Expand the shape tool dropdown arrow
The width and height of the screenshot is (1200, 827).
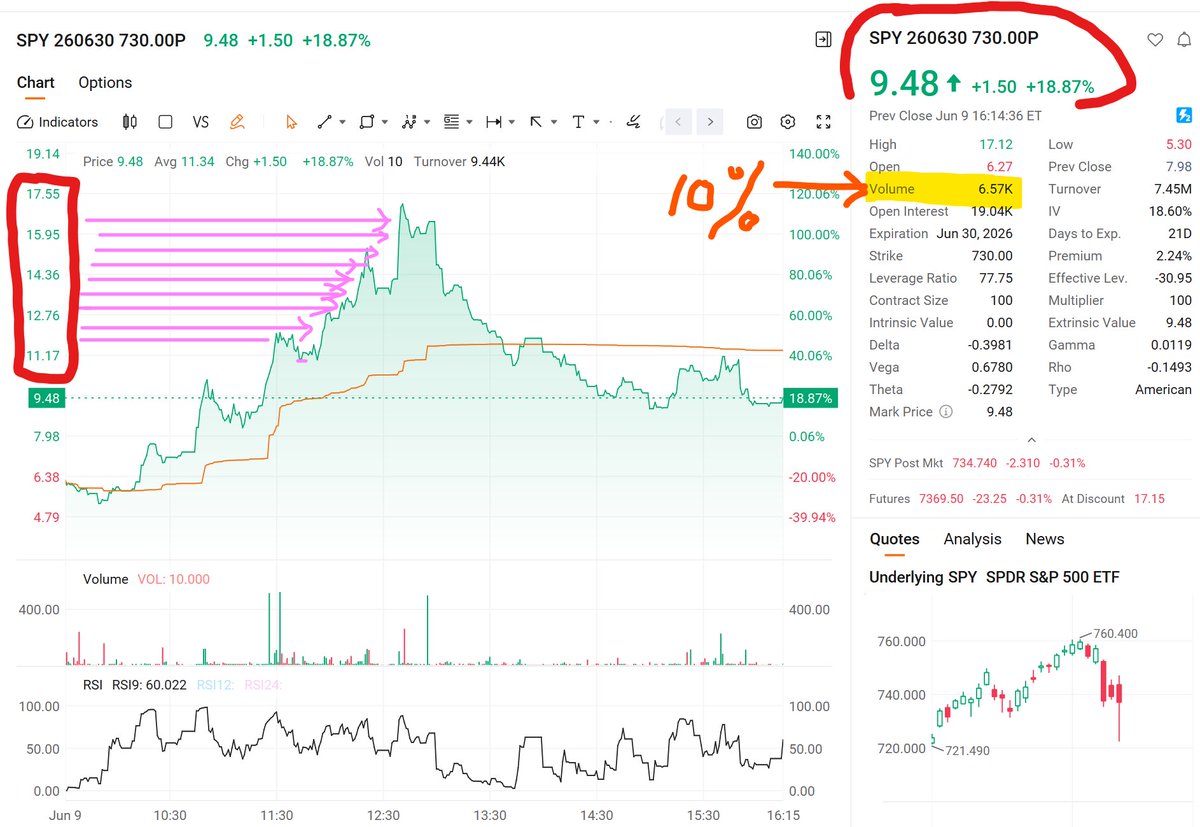pos(386,122)
